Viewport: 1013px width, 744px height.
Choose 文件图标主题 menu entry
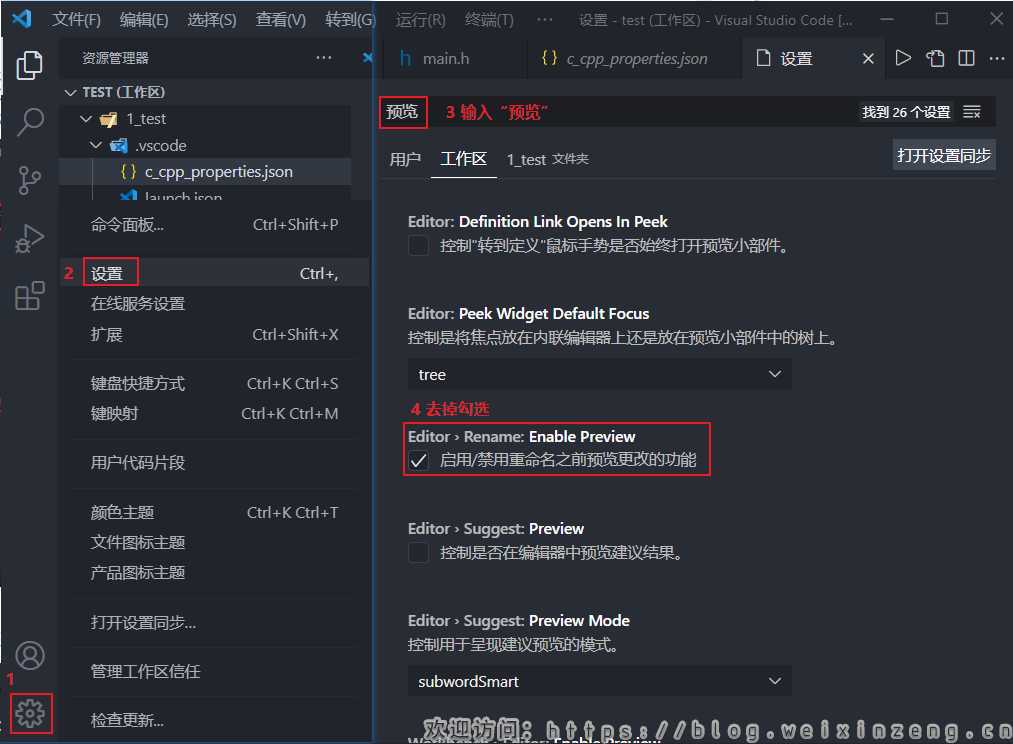tap(214, 542)
